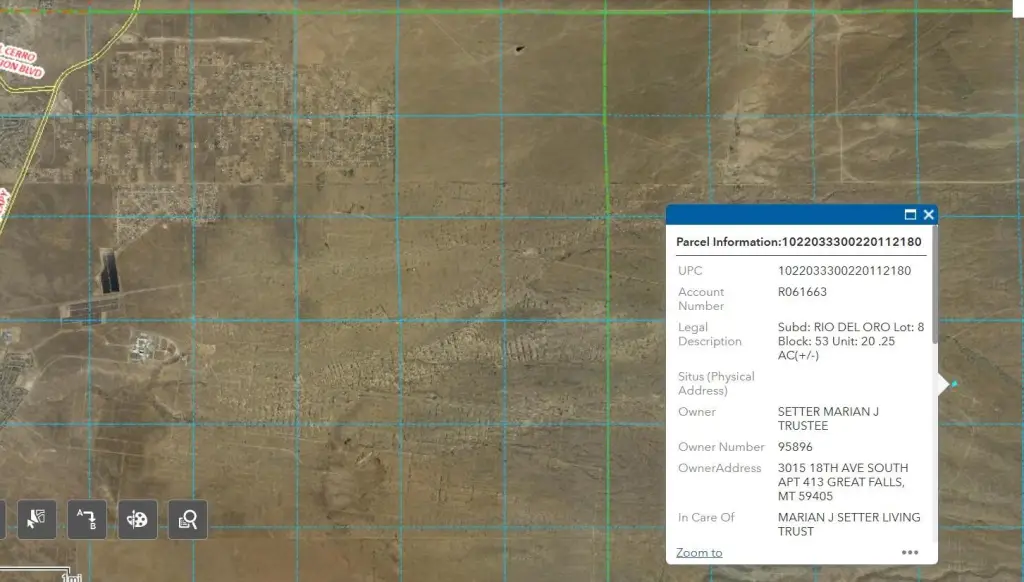Click the Zoom to link

tap(699, 553)
